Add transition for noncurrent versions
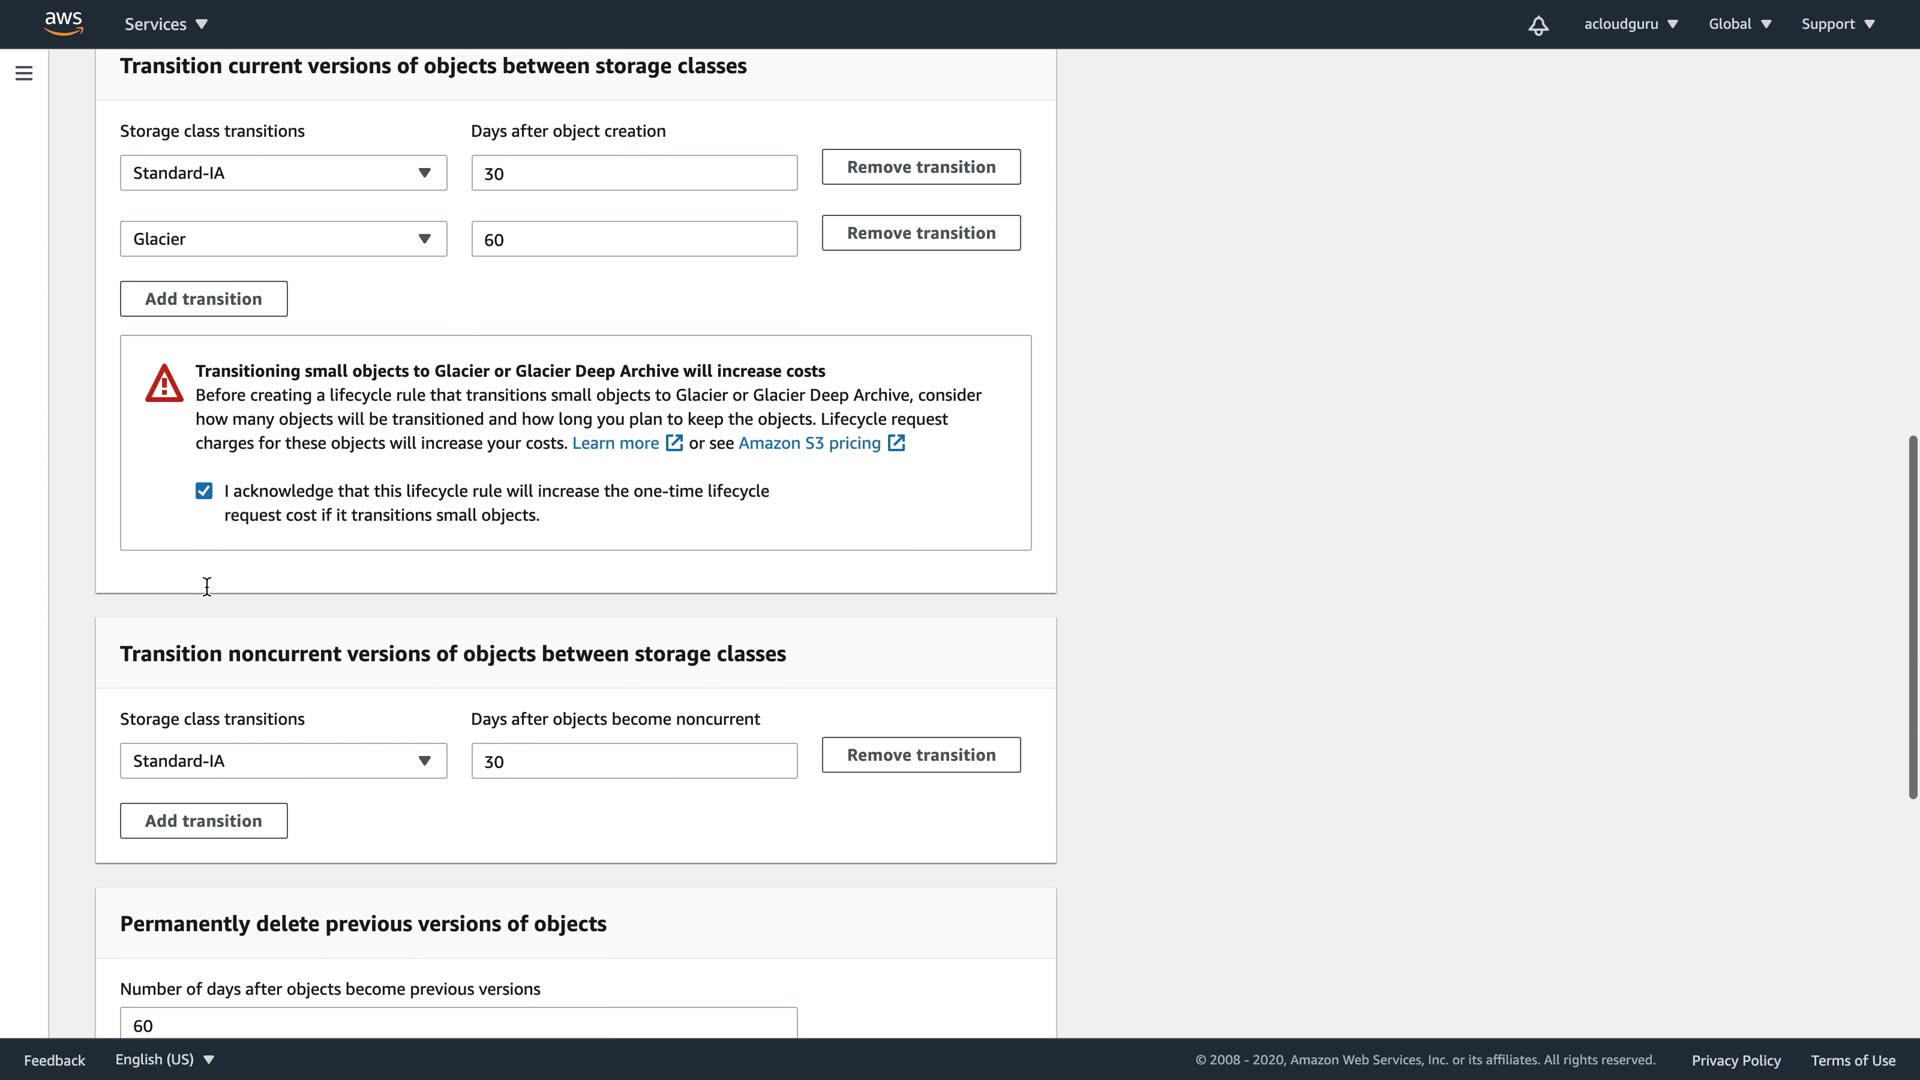Image resolution: width=1920 pixels, height=1080 pixels. [203, 821]
